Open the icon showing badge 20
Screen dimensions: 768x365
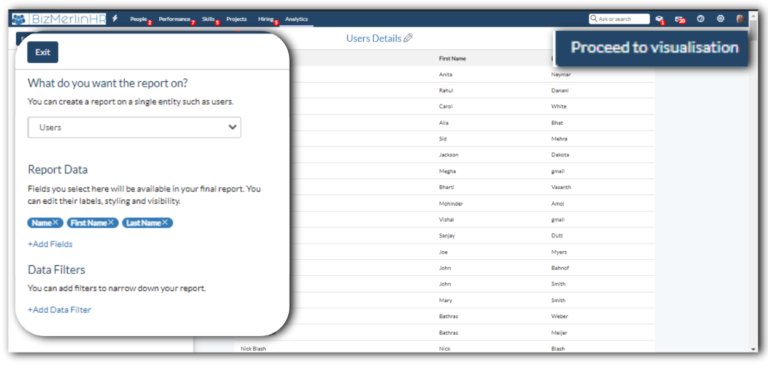click(680, 20)
